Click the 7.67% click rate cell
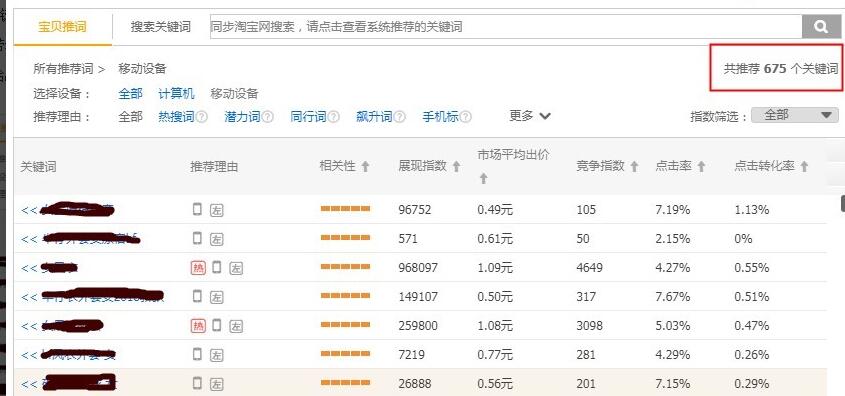The image size is (845, 396). (673, 297)
